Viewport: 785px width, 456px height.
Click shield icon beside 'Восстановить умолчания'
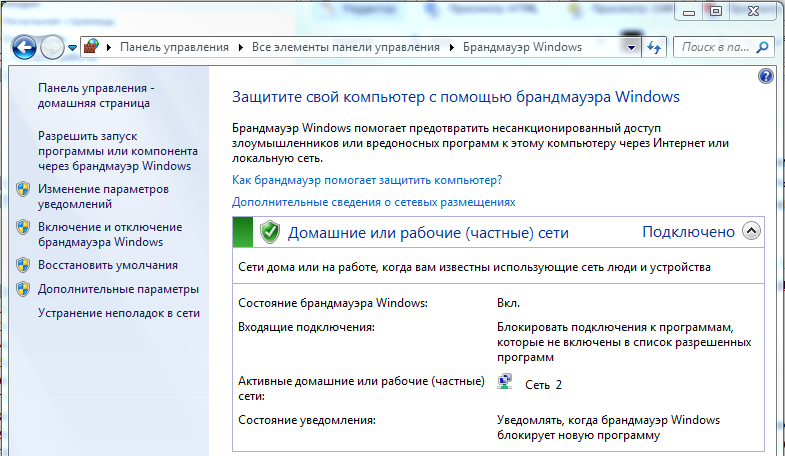point(23,265)
